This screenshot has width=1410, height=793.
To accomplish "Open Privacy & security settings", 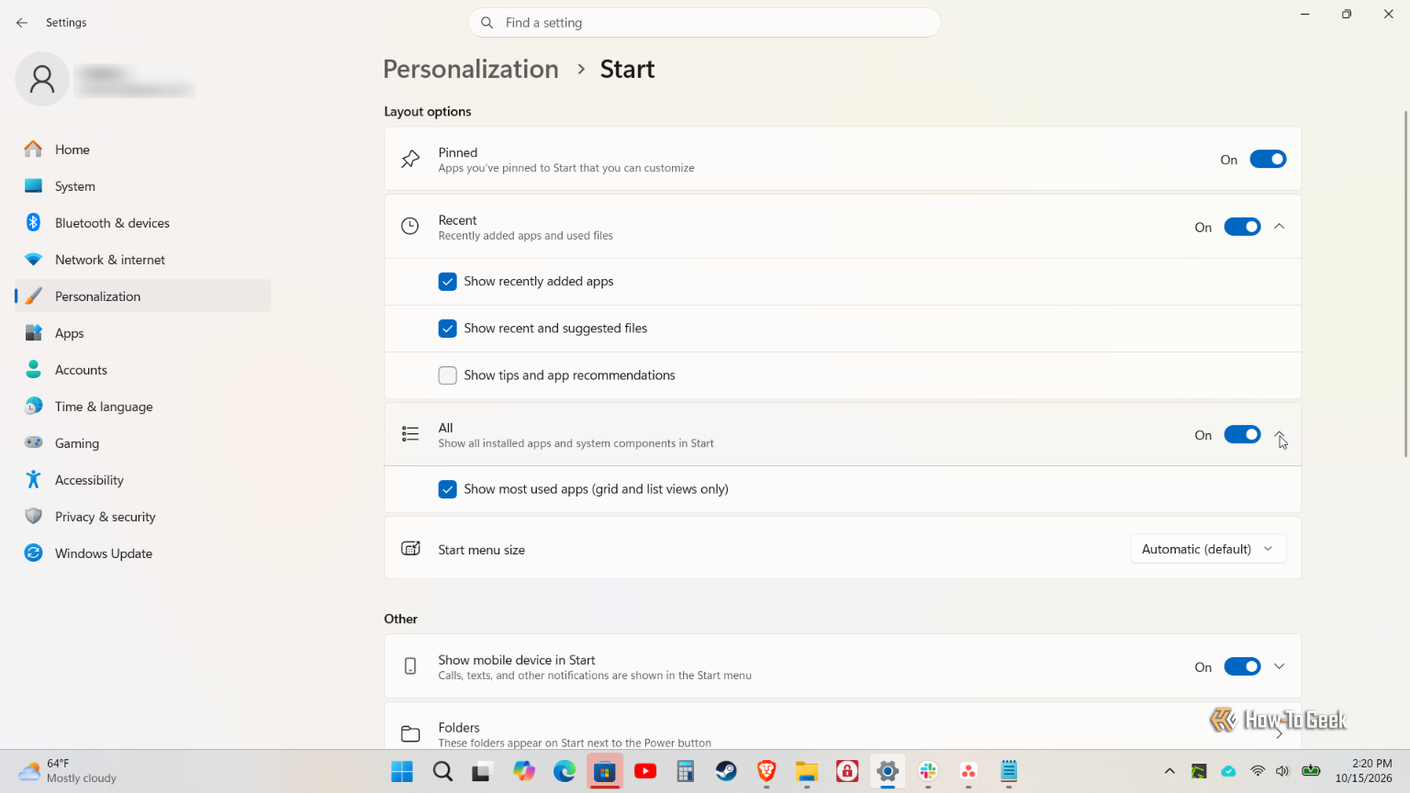I will 143,517.
